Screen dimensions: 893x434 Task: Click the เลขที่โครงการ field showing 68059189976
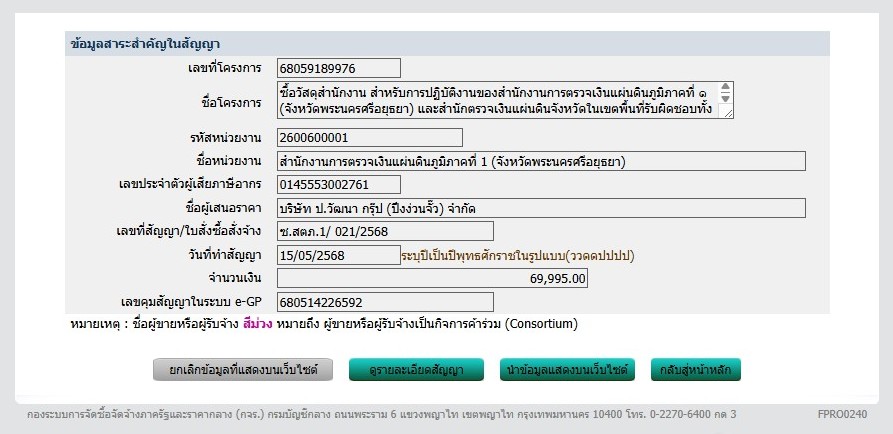click(x=338, y=68)
